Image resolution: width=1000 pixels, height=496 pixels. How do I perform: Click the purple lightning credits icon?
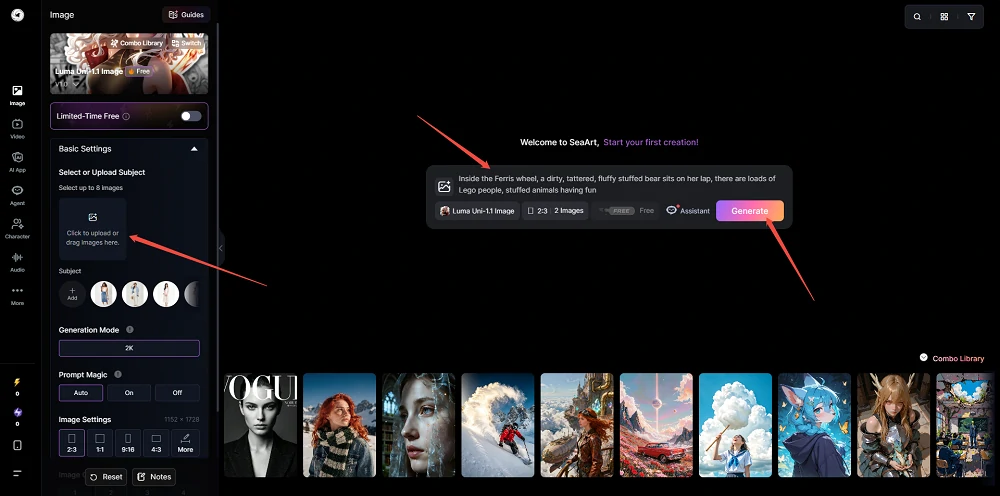point(17,412)
